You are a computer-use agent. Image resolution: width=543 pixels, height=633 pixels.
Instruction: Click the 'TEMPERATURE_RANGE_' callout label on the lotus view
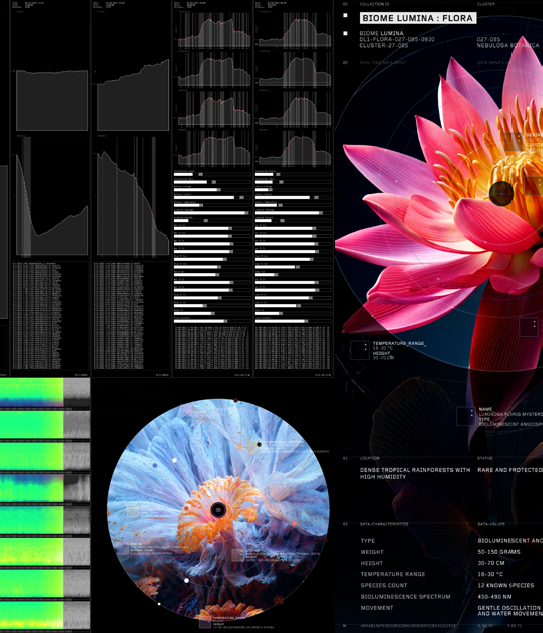(399, 343)
